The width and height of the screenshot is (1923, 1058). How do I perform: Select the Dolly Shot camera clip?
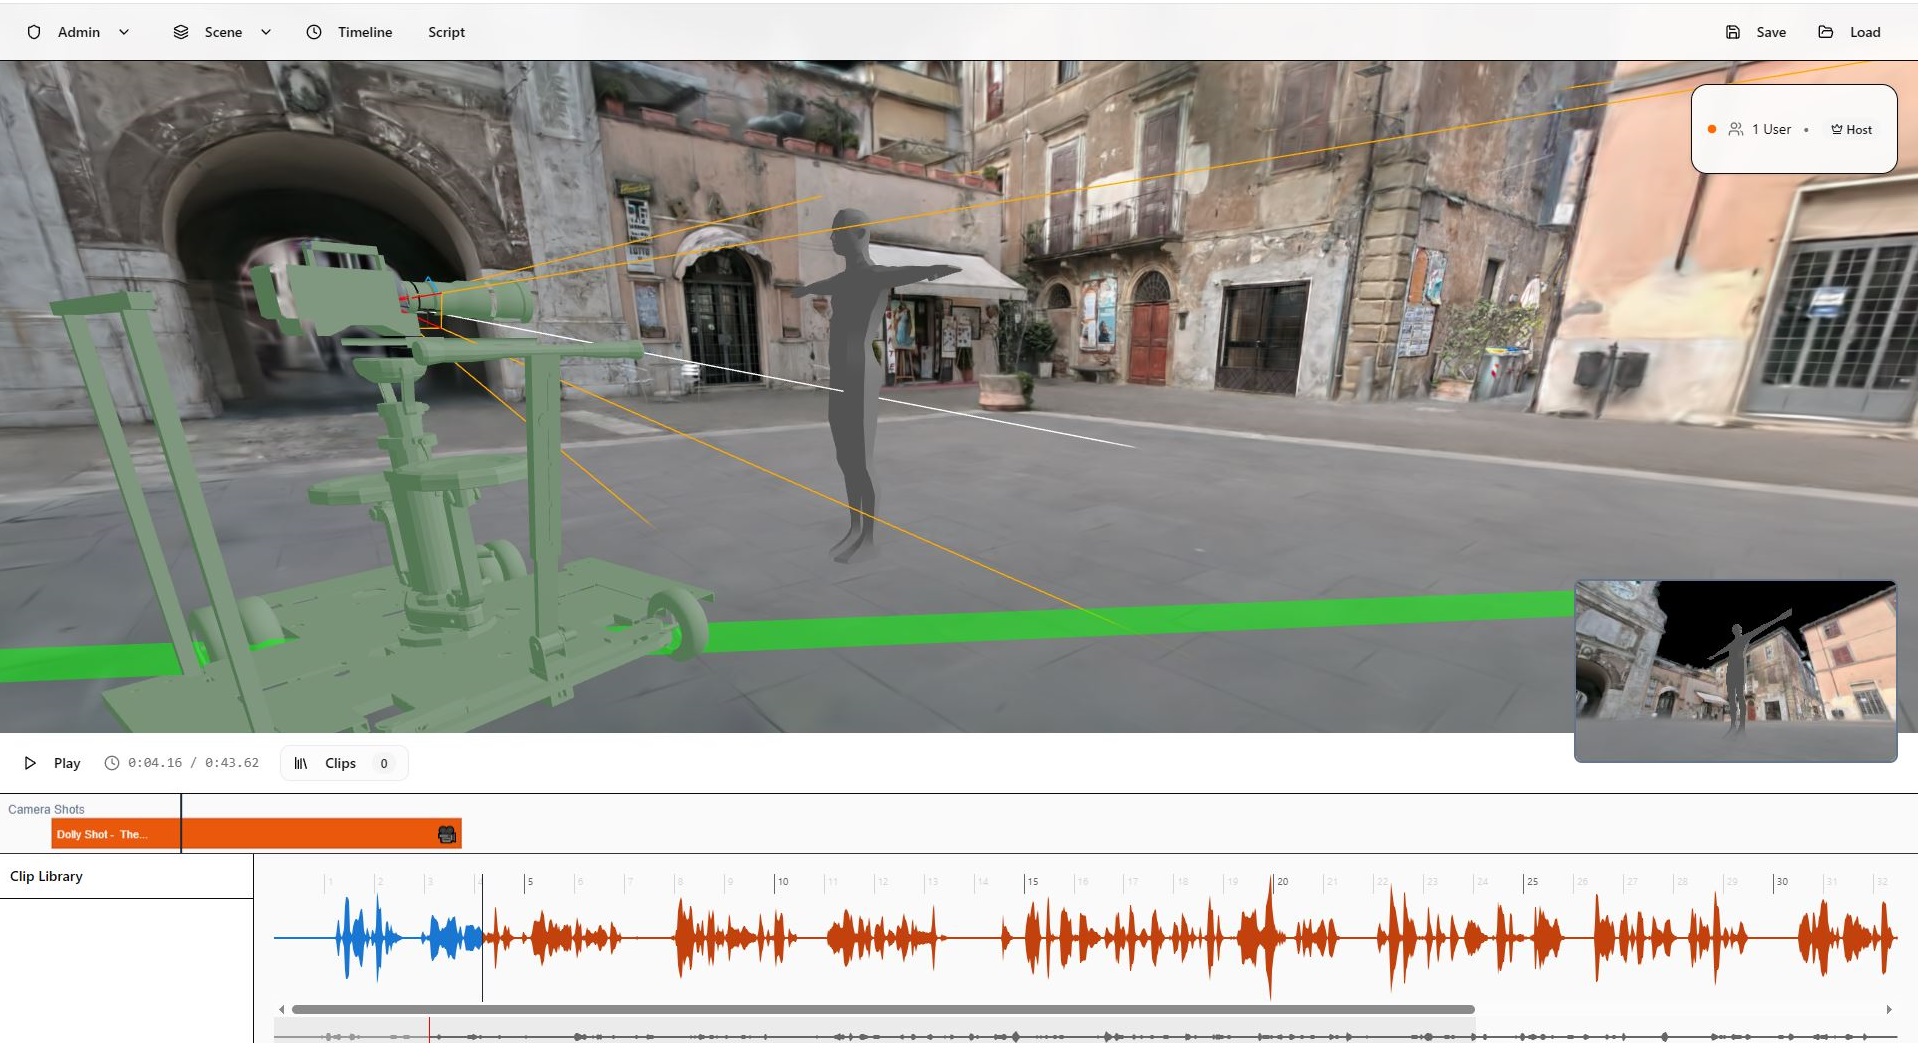[250, 835]
